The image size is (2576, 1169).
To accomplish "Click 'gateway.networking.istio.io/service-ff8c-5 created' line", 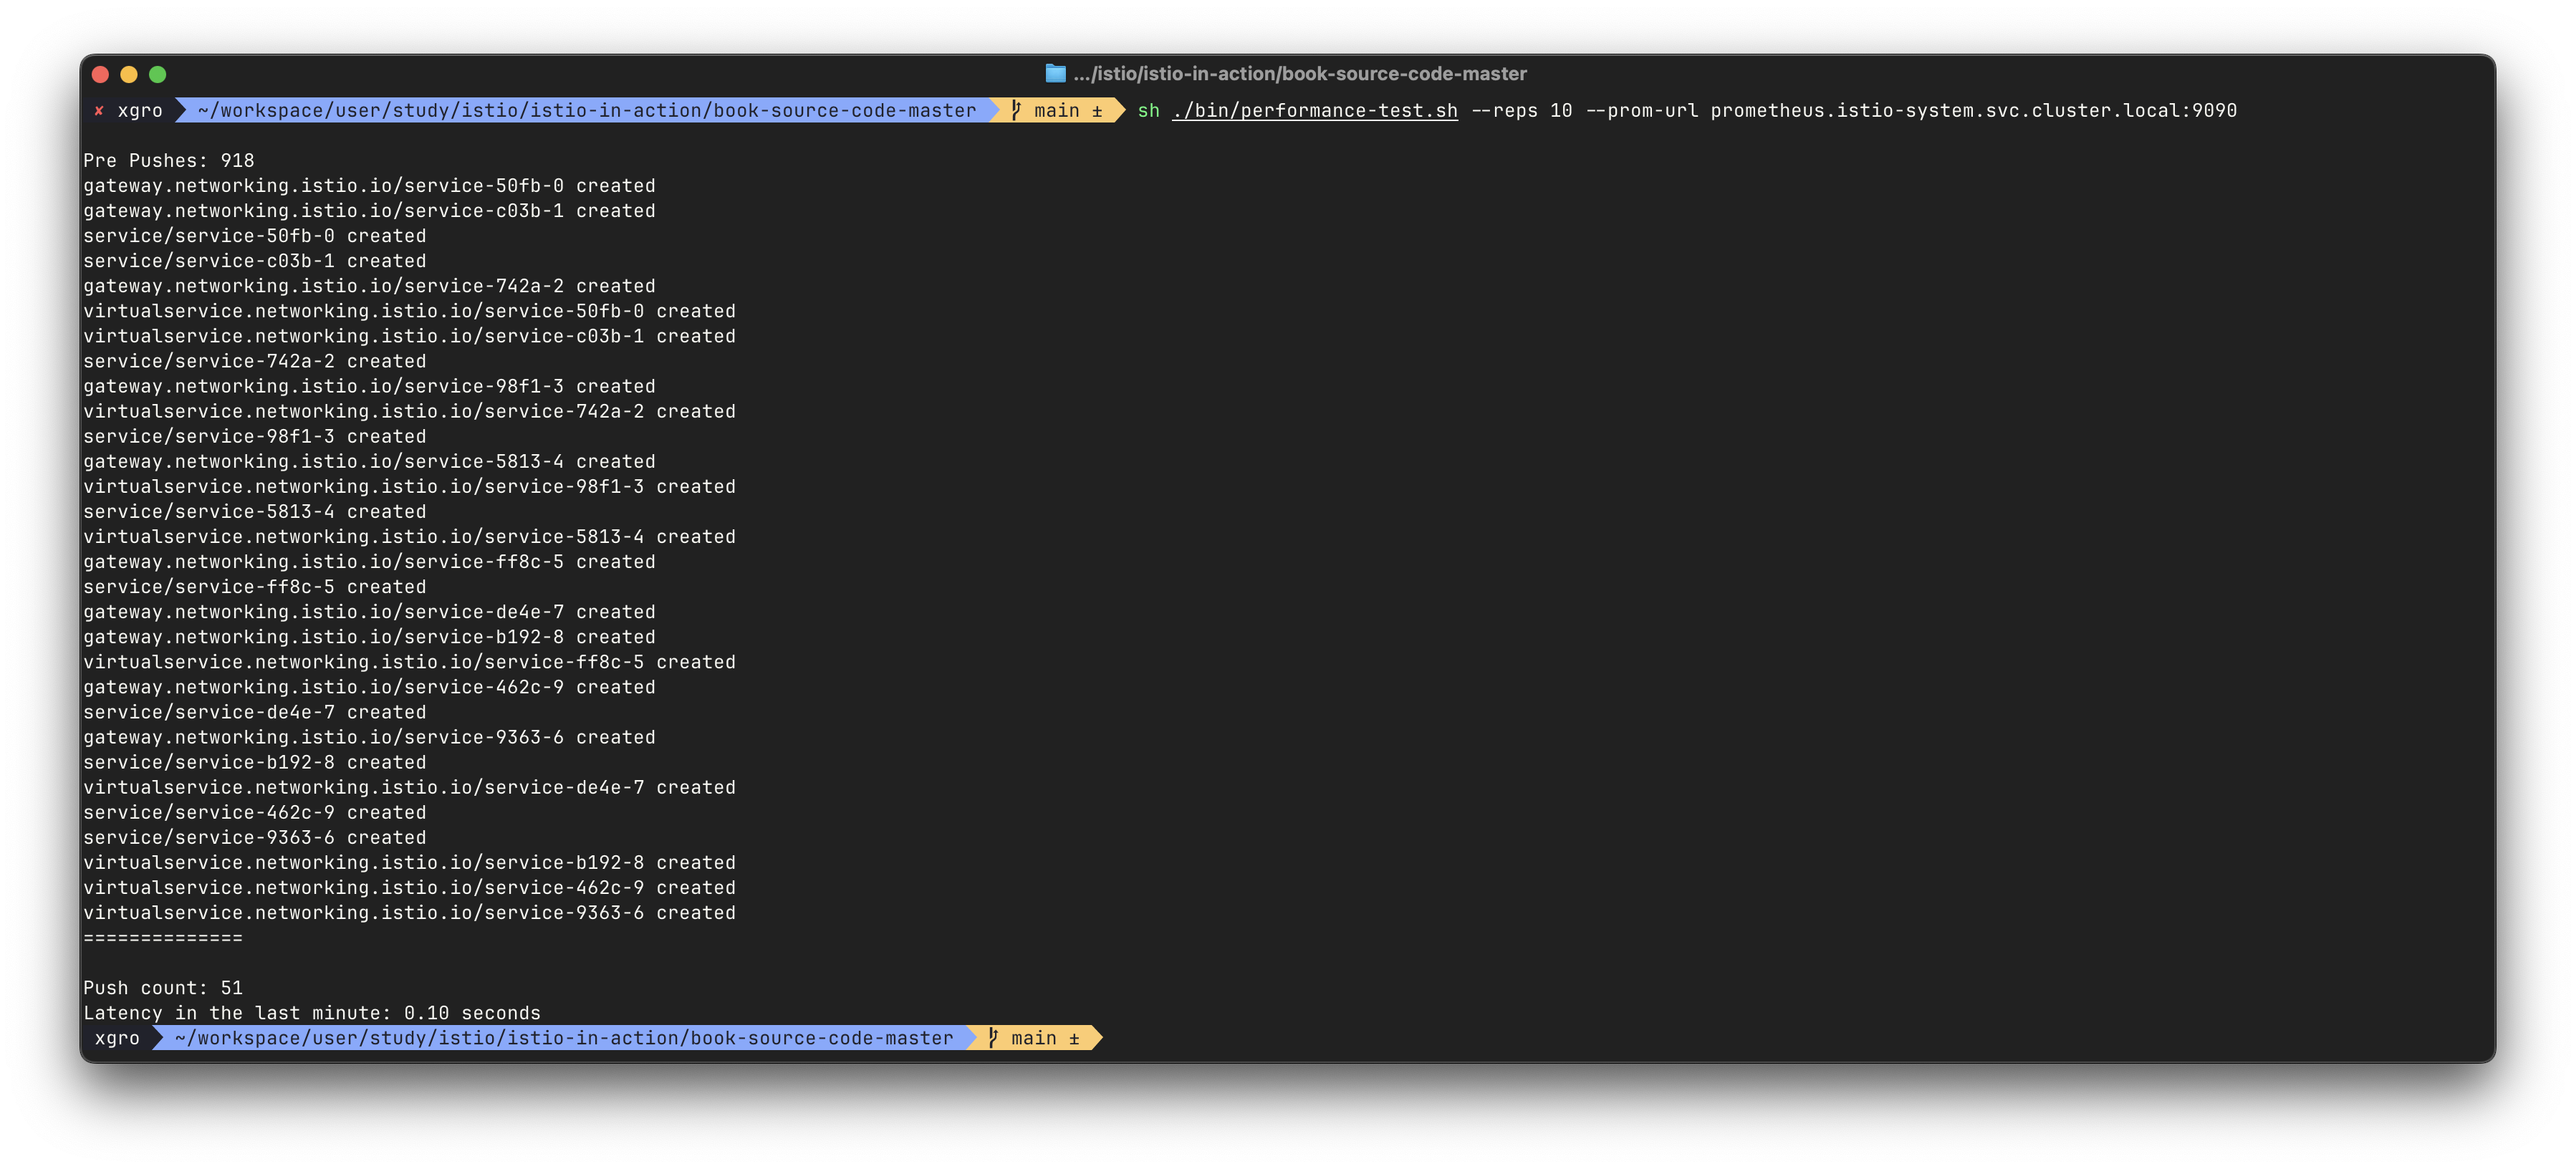I will pos(369,561).
